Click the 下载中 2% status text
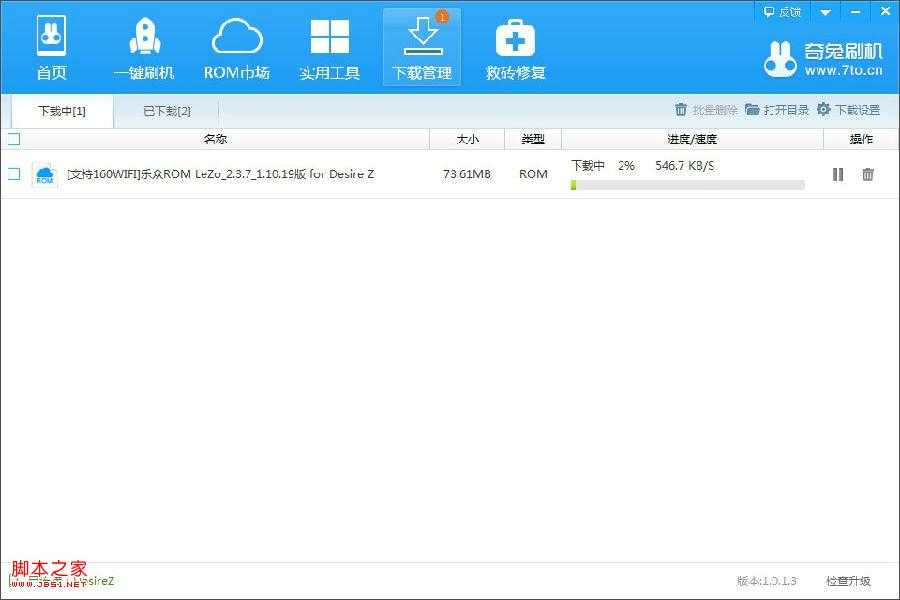The width and height of the screenshot is (900, 600). point(603,166)
